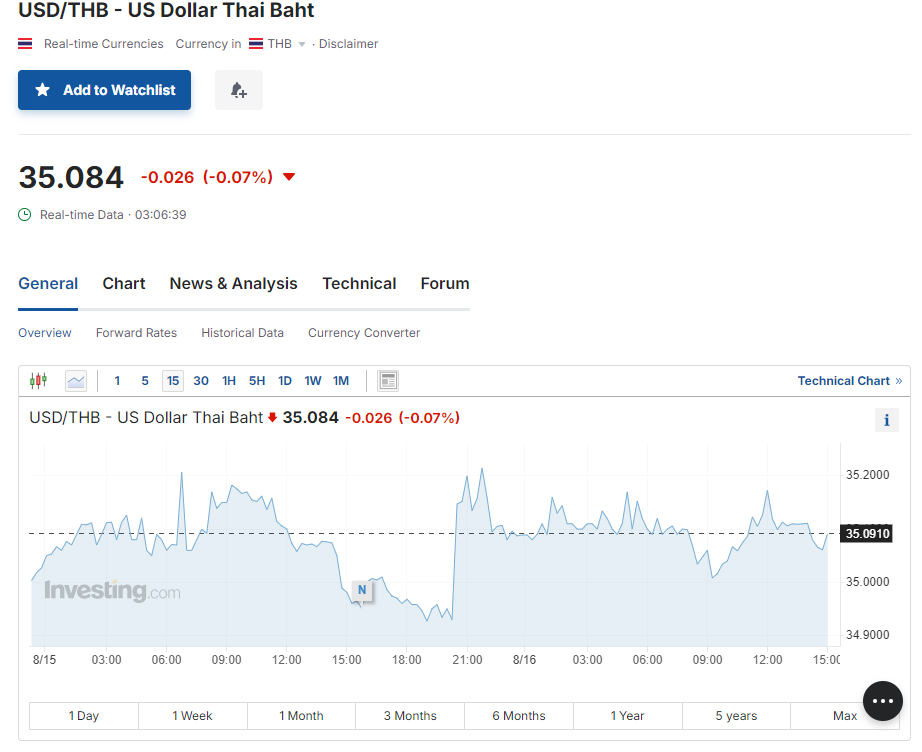The height and width of the screenshot is (752, 922).
Task: Open the News & Analysis tab
Action: tap(233, 284)
